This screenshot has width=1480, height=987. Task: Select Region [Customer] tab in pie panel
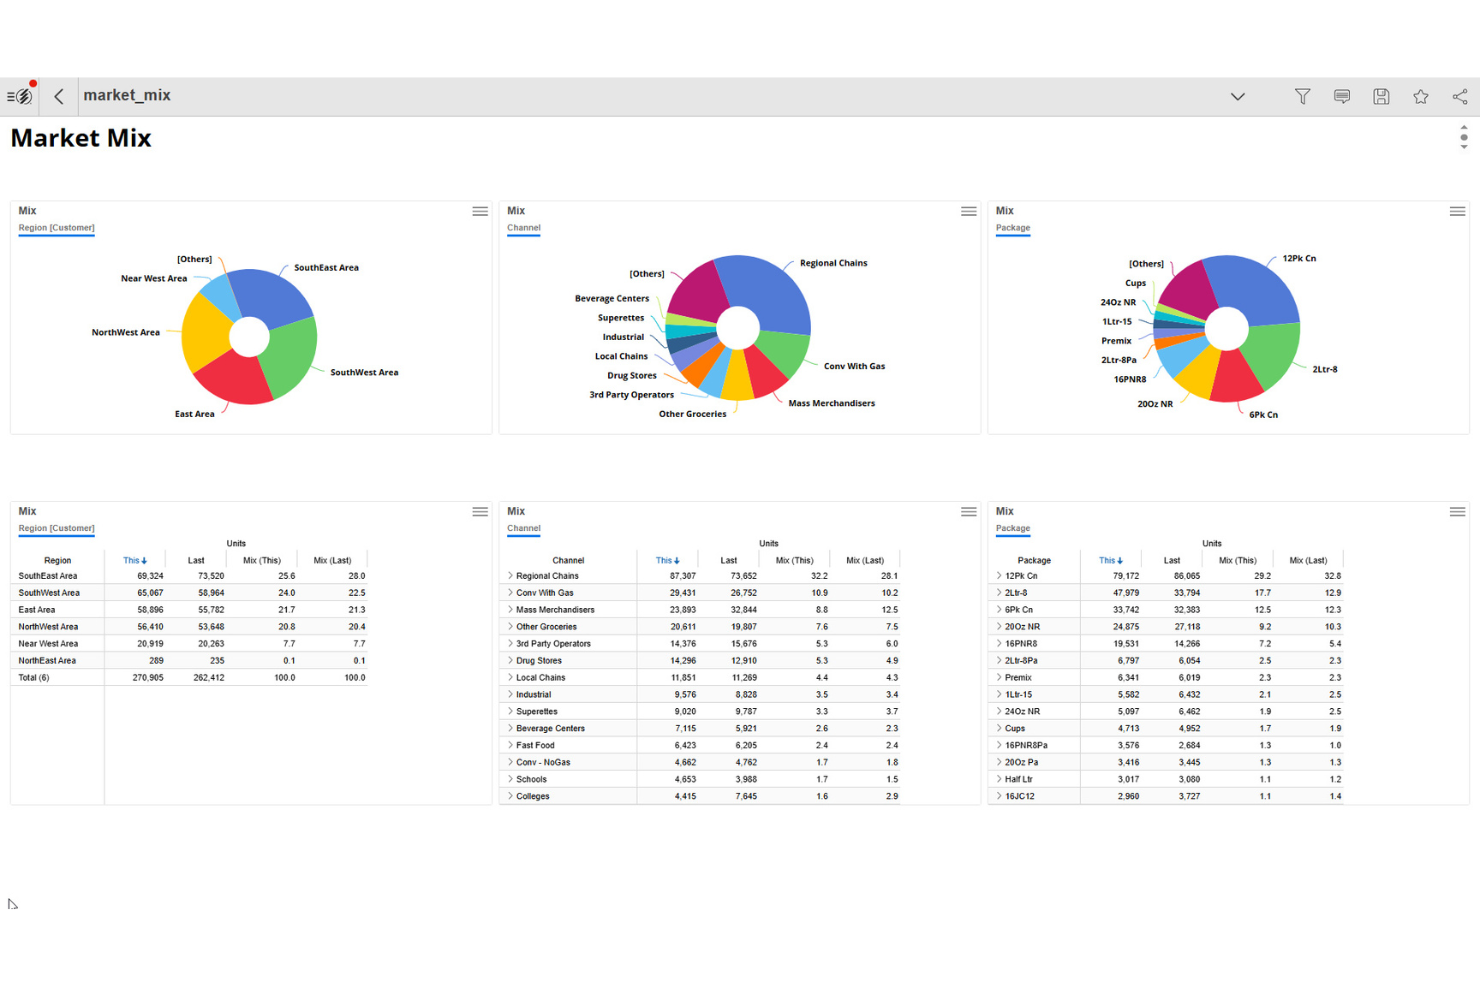pyautogui.click(x=56, y=228)
